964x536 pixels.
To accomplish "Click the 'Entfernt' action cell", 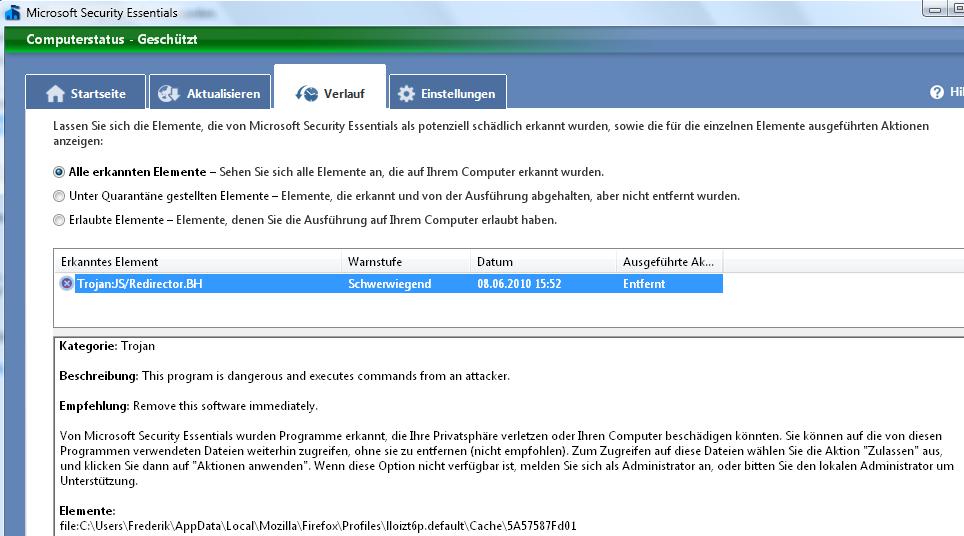I will 644,283.
